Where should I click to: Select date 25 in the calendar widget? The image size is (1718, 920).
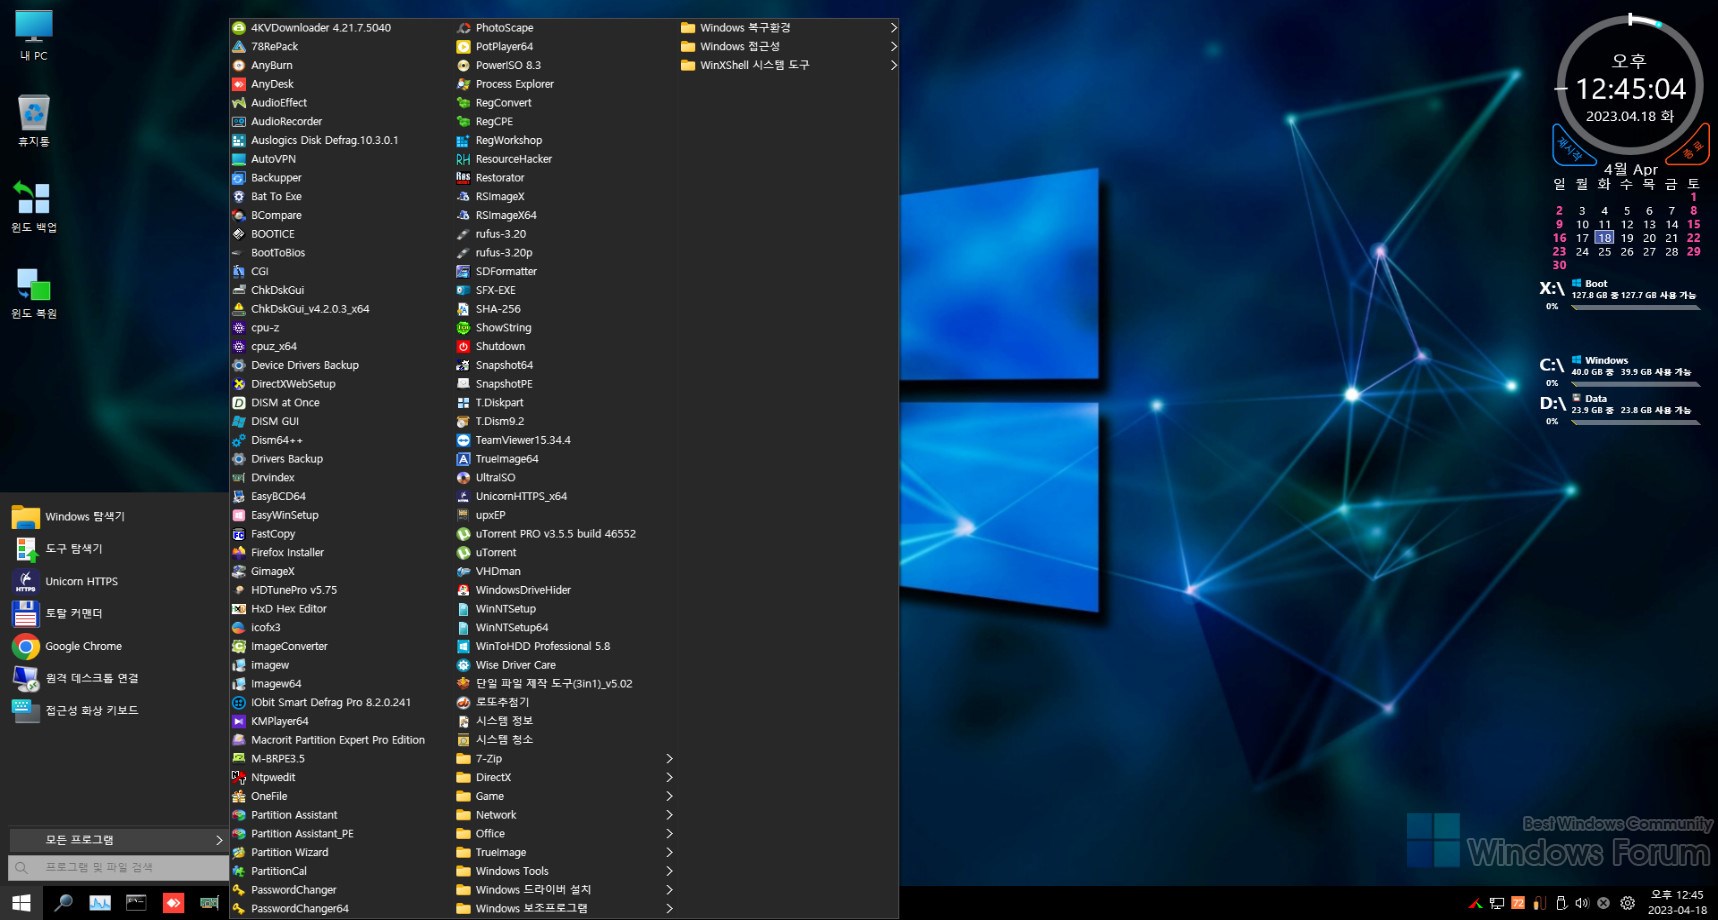(1604, 252)
